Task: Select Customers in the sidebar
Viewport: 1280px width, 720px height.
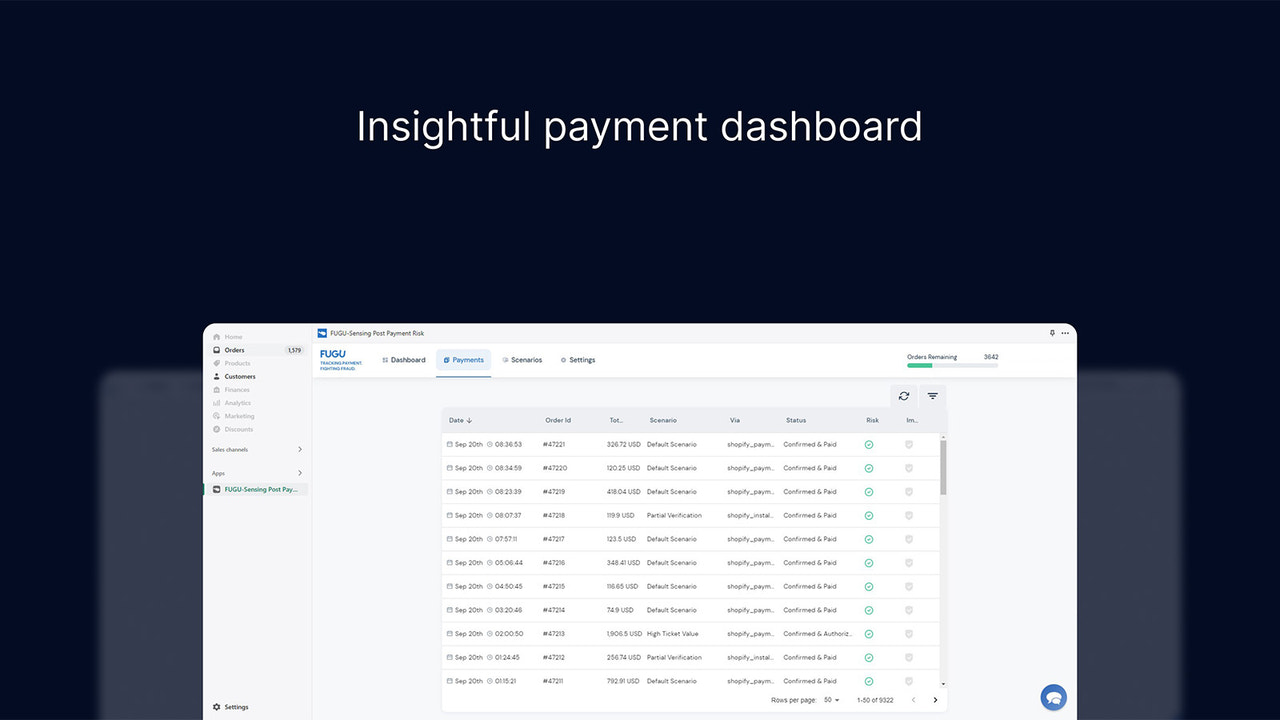Action: click(x=234, y=376)
